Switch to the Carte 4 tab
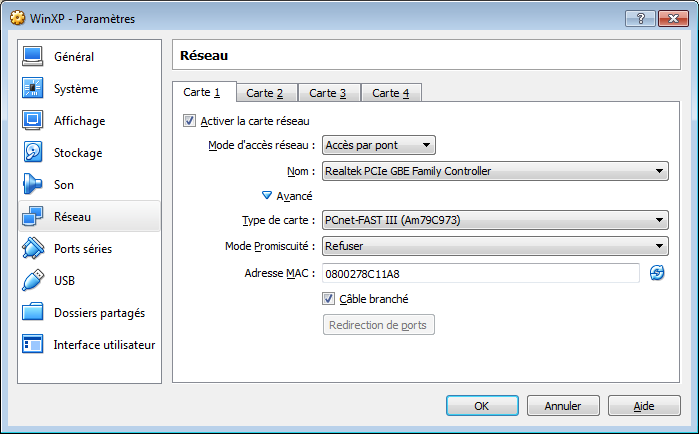699x434 pixels. coord(391,93)
